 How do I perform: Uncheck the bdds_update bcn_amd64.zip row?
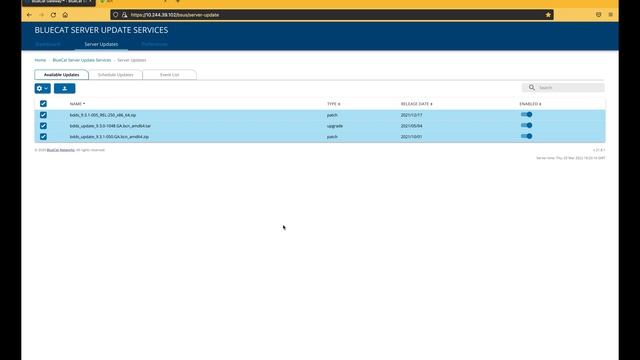43,137
